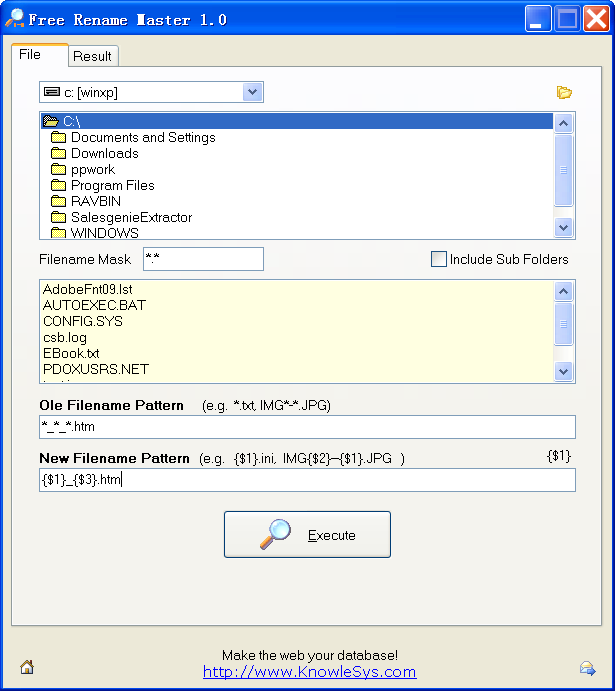
Task: Open the drive selection dropdown
Action: tap(252, 92)
